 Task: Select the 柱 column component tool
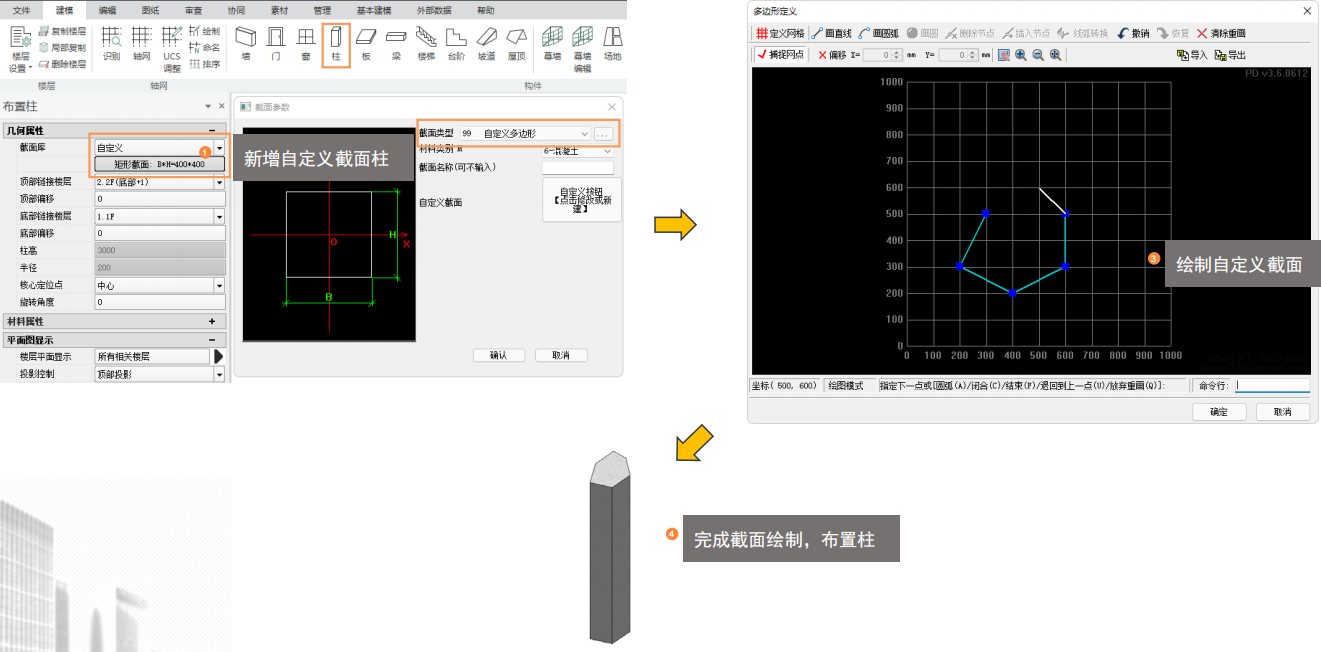pos(336,45)
